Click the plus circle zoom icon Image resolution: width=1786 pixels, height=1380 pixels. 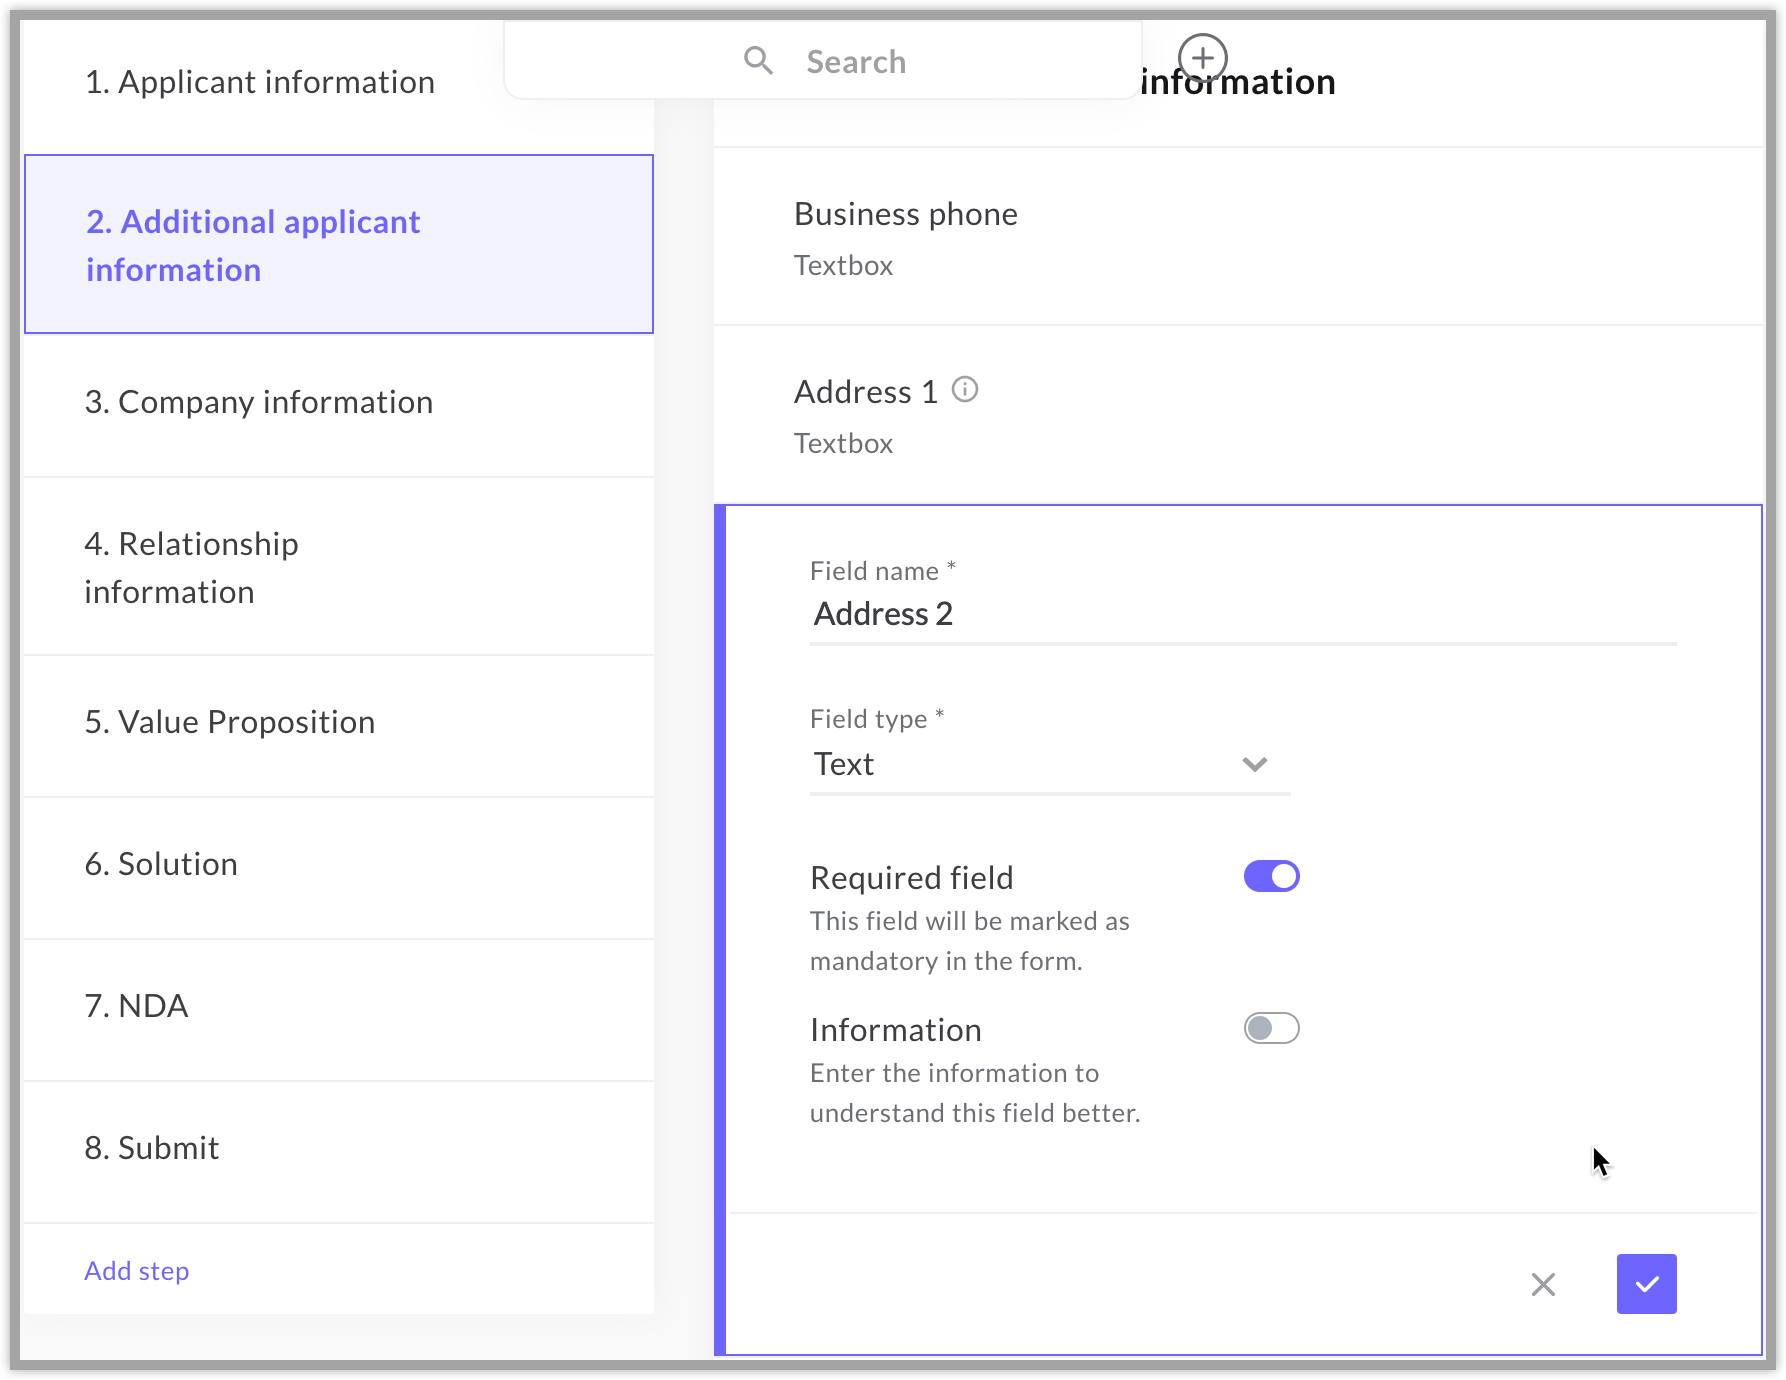[1202, 58]
